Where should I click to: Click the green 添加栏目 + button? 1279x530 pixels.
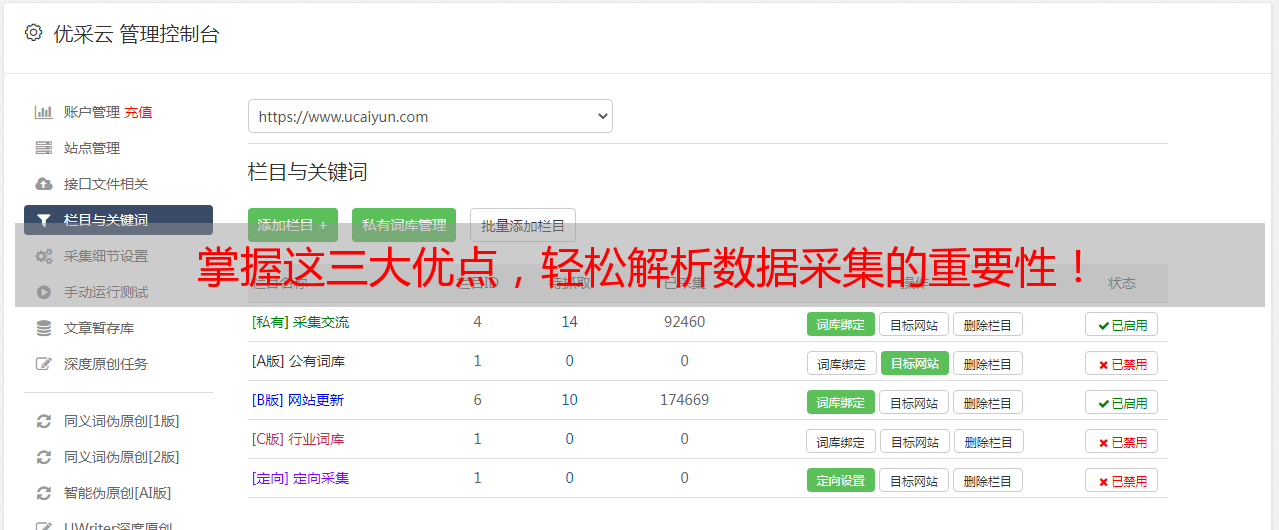[x=293, y=225]
